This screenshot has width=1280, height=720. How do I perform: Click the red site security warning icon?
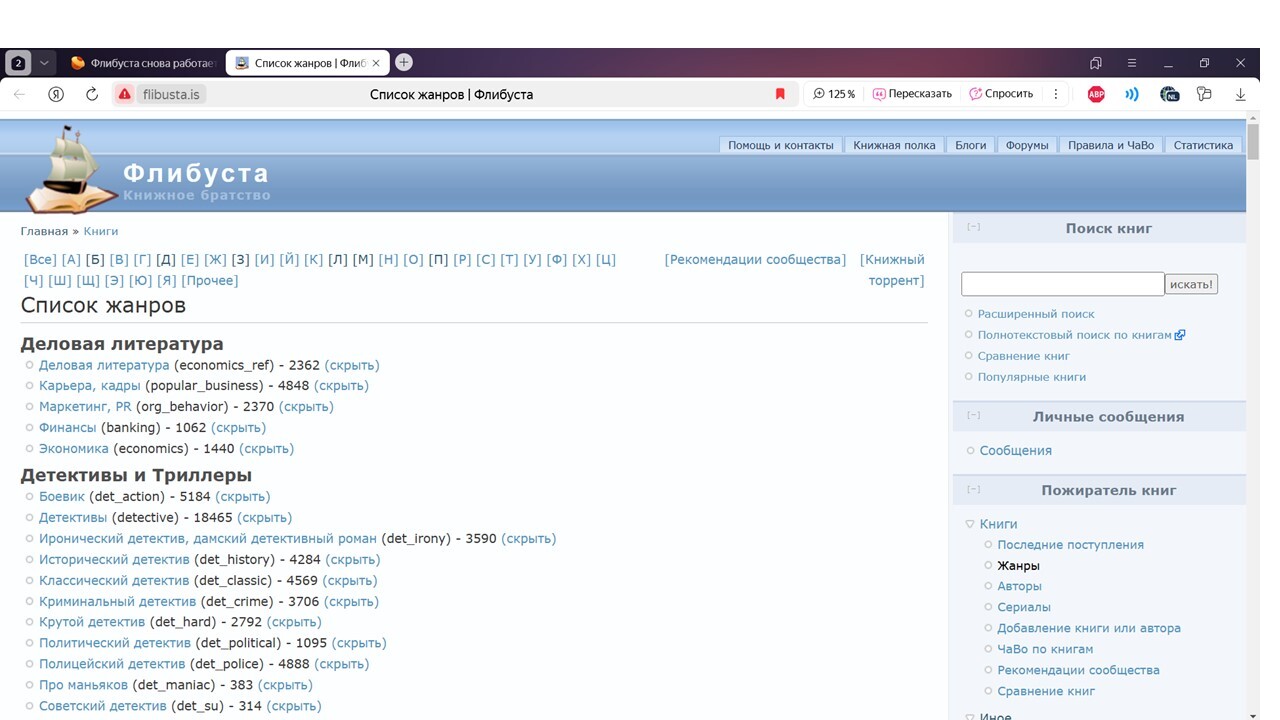(124, 94)
